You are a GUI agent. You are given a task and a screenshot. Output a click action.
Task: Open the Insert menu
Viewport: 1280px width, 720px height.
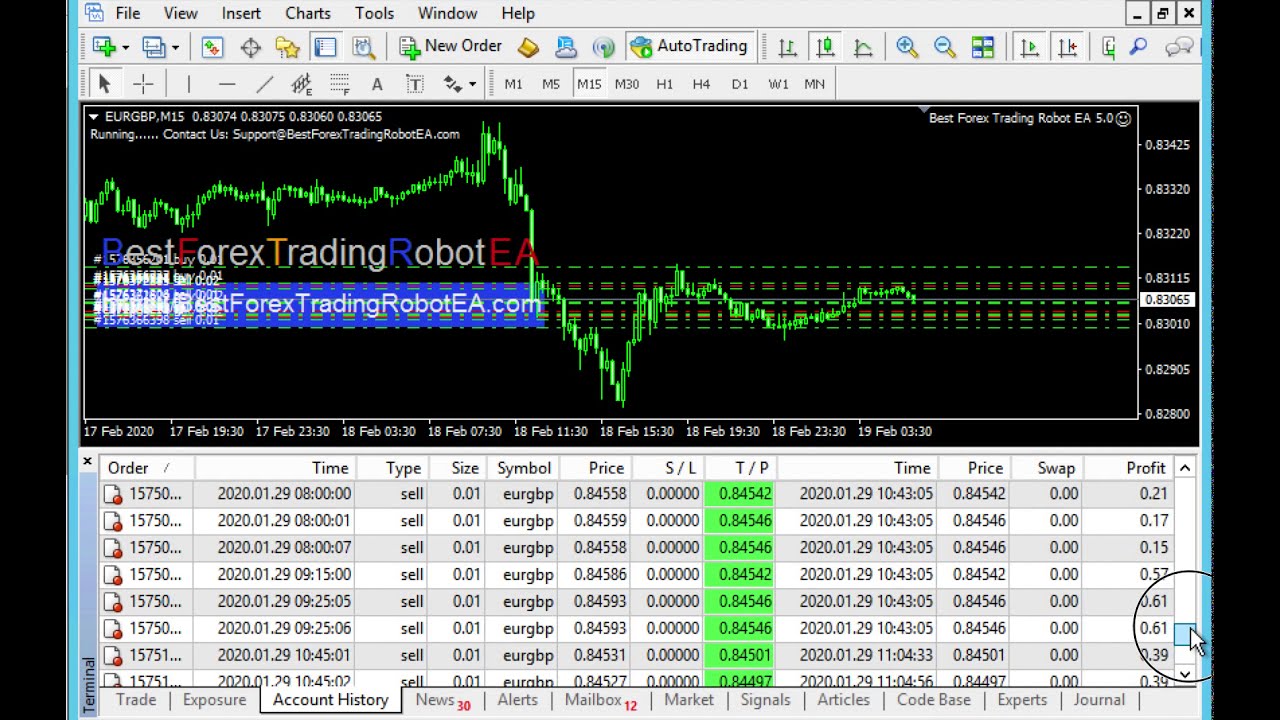pos(241,13)
